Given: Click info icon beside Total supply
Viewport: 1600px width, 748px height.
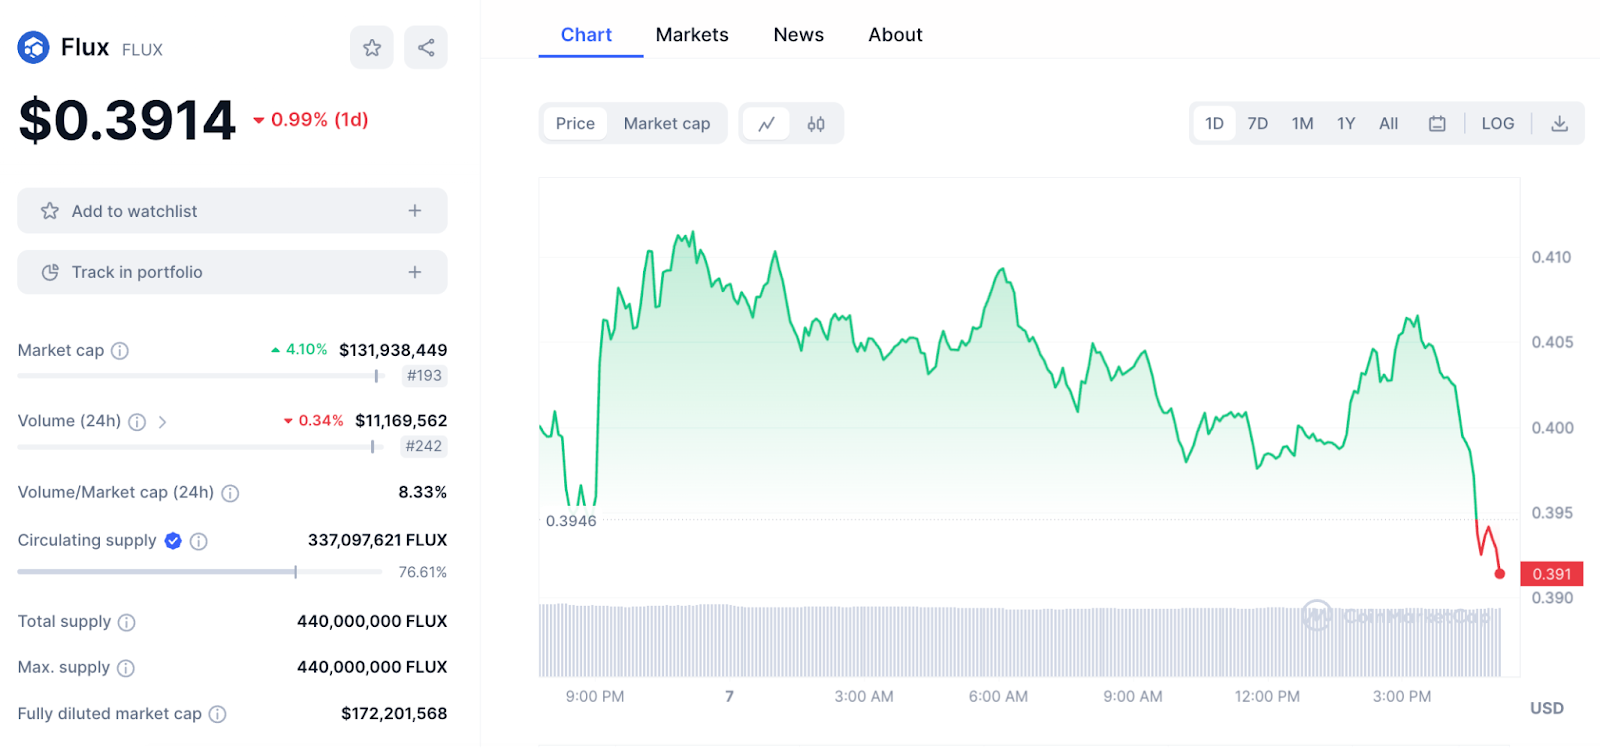Looking at the screenshot, I should point(127,622).
